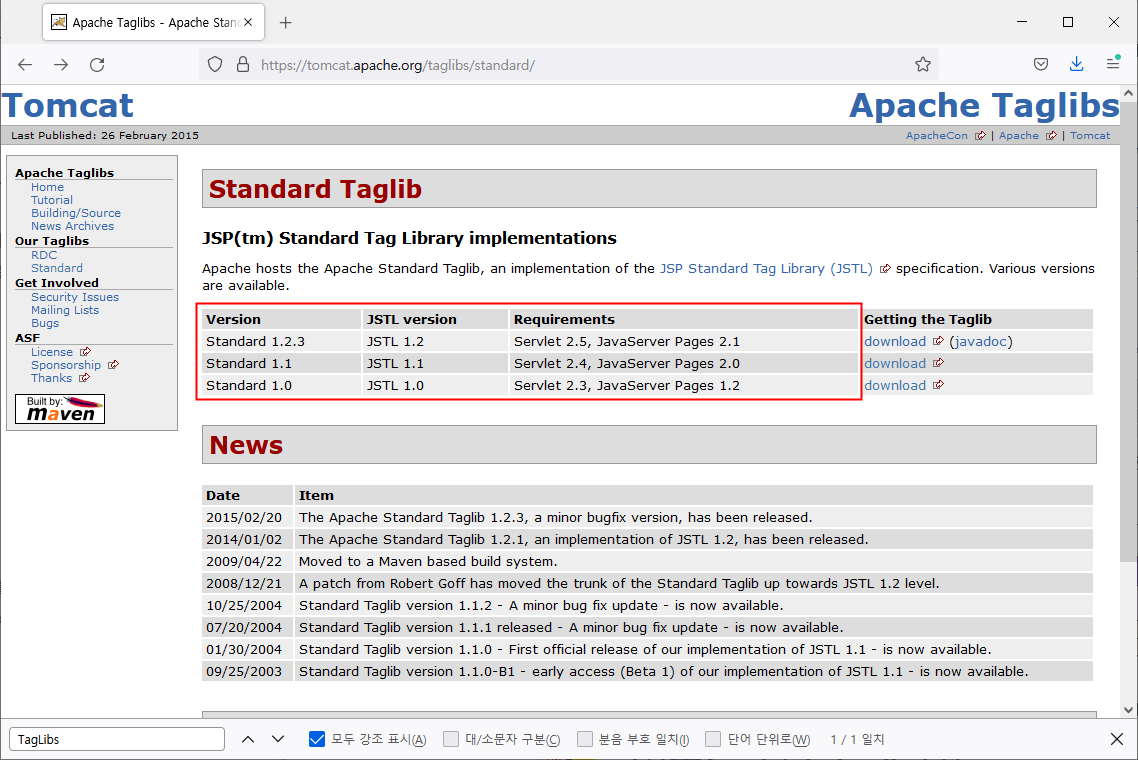Select the Apache Taglibs tab
Image resolution: width=1138 pixels, height=760 pixels.
point(153,23)
